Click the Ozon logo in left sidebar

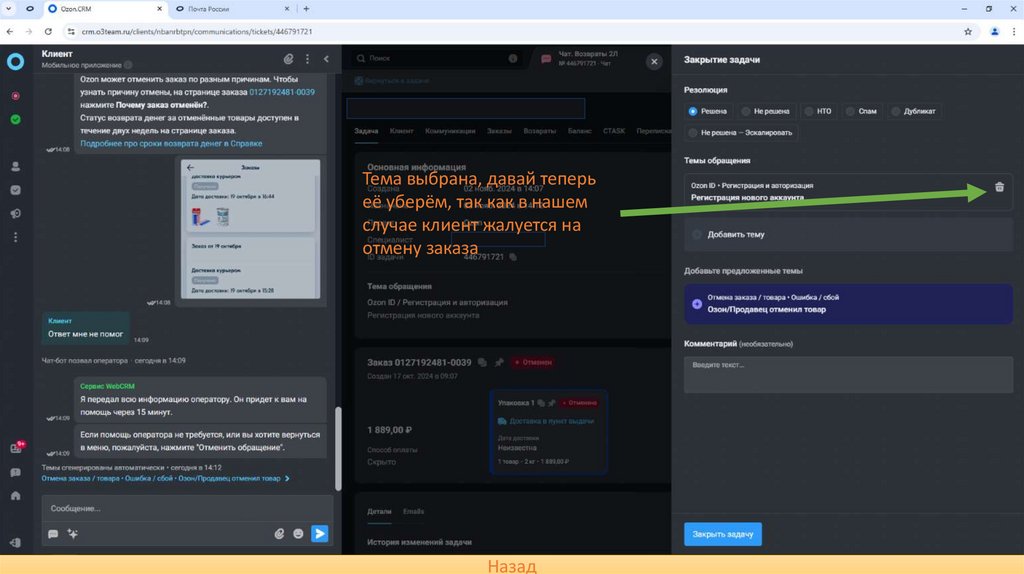point(16,61)
